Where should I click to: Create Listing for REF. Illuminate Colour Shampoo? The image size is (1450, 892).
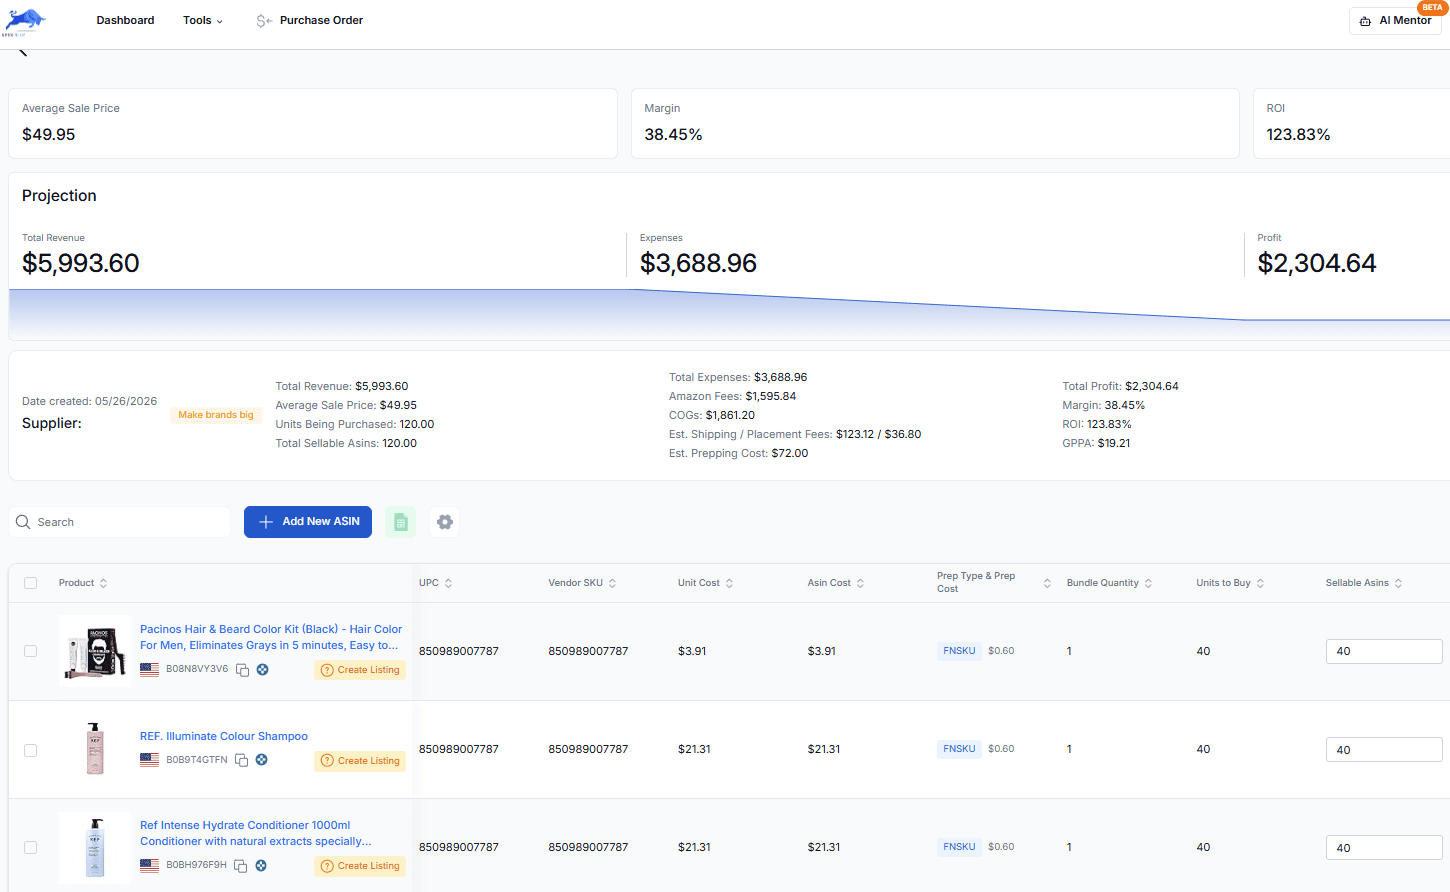(x=360, y=761)
